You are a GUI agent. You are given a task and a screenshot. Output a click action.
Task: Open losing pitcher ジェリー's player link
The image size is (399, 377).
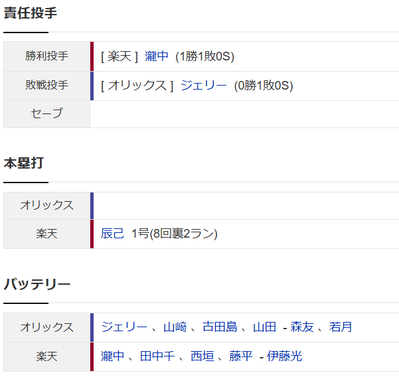(203, 86)
